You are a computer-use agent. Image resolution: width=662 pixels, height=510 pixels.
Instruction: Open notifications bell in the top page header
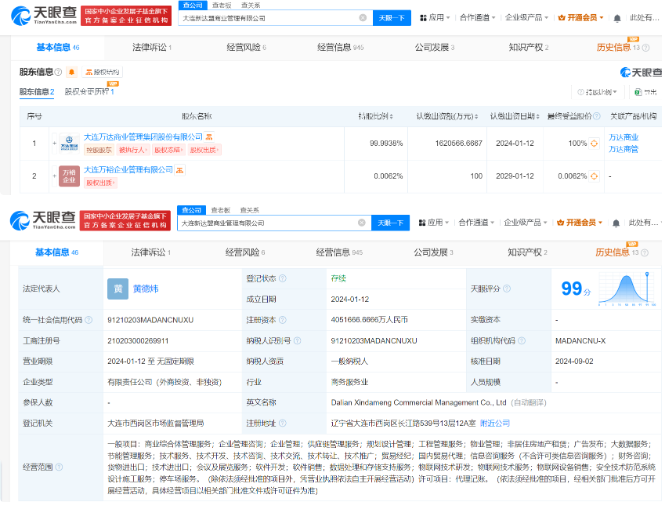[x=617, y=18]
